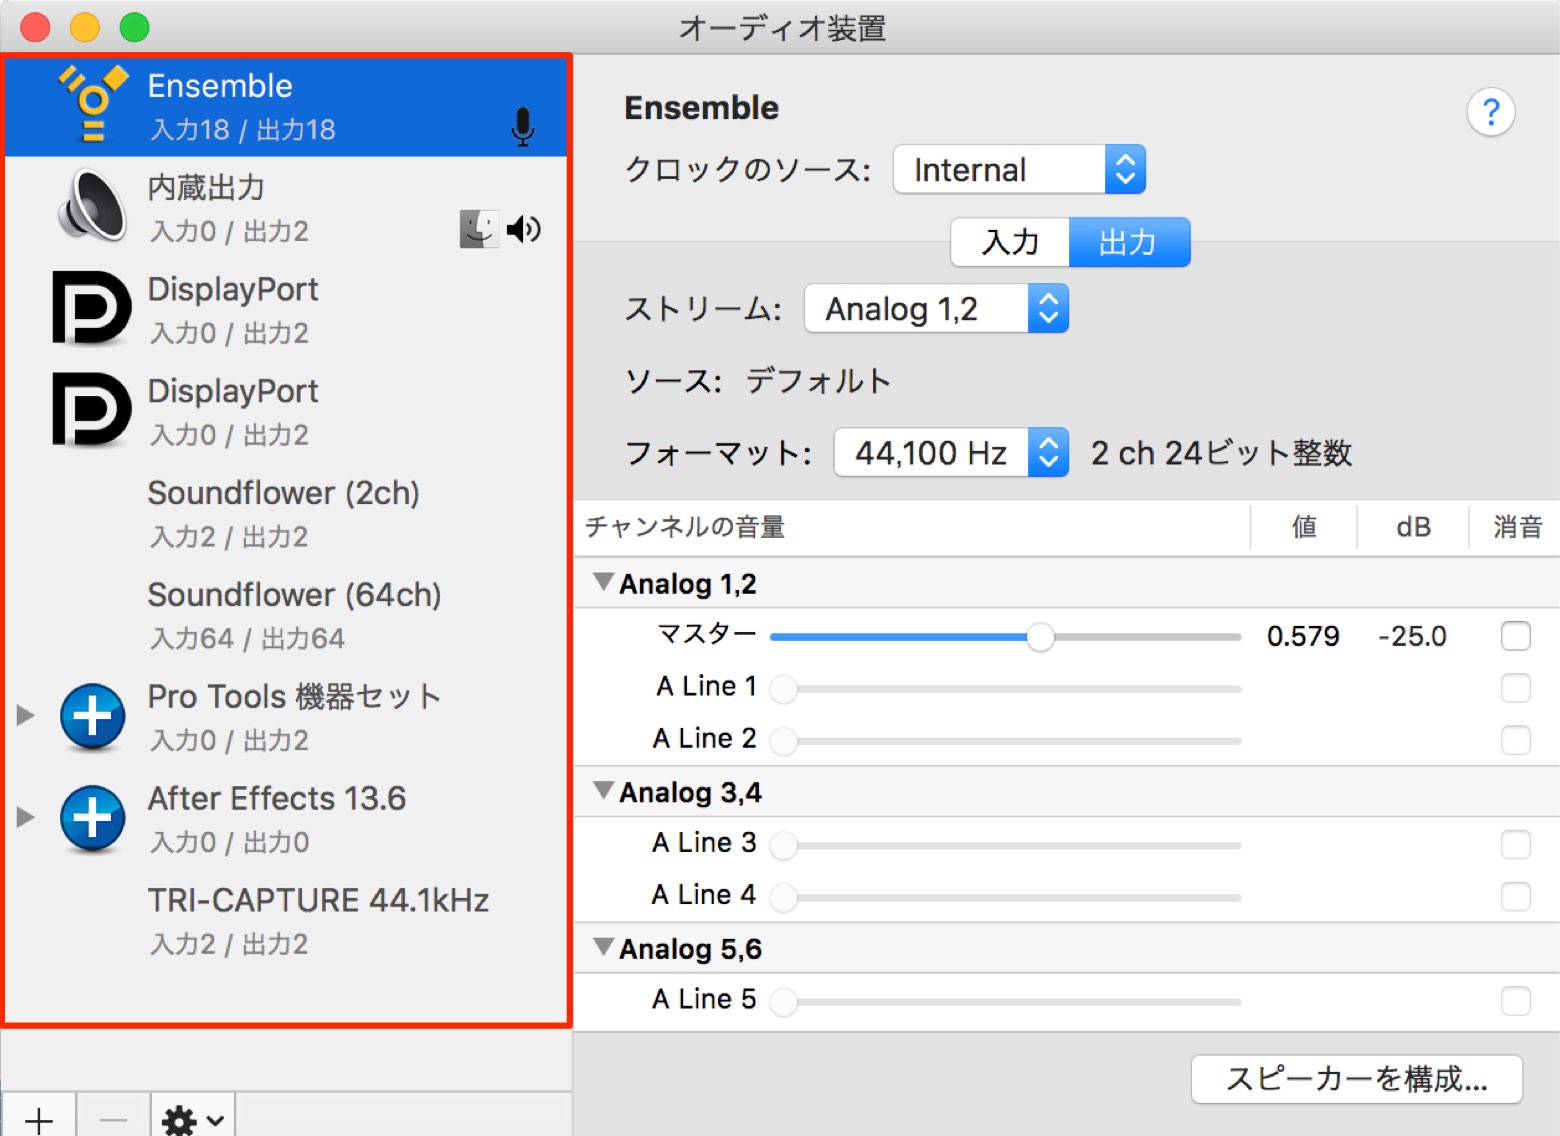Open the ストリーム Analog 1,2 dropdown
The image size is (1560, 1136).
[x=936, y=309]
